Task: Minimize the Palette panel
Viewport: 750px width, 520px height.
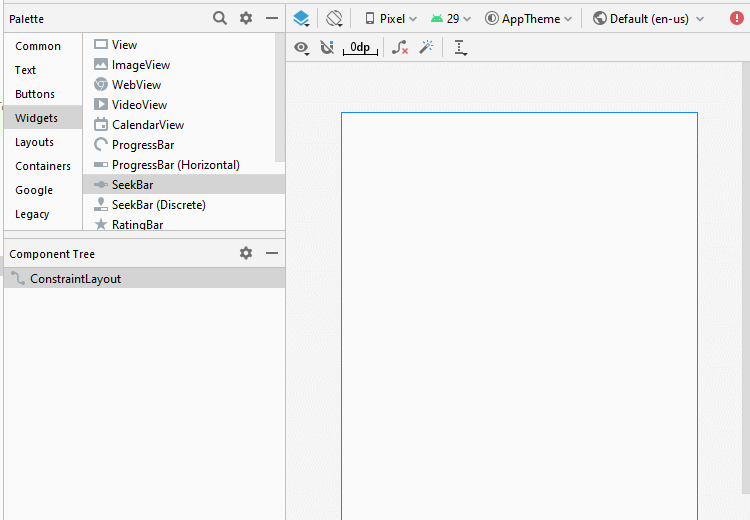Action: pyautogui.click(x=272, y=18)
